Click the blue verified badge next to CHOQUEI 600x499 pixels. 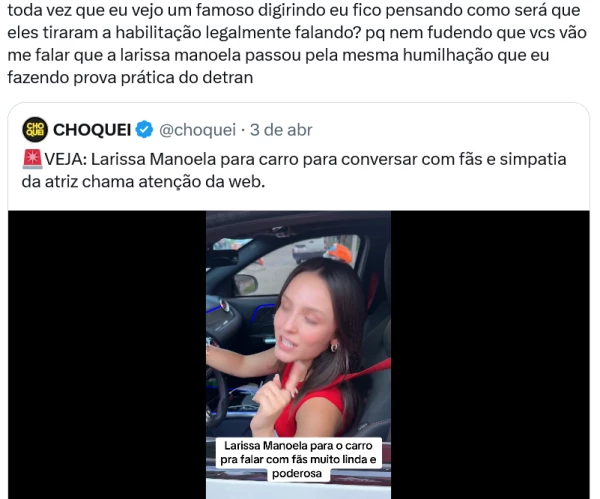coord(145,129)
